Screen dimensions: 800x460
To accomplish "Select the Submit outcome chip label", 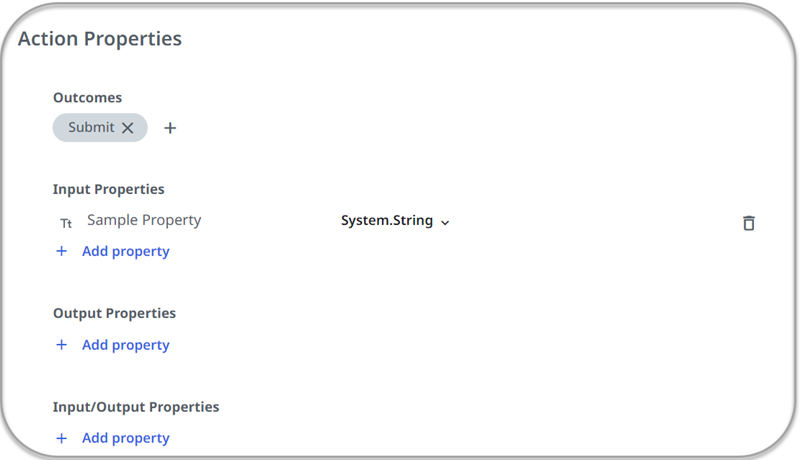I will (x=91, y=127).
